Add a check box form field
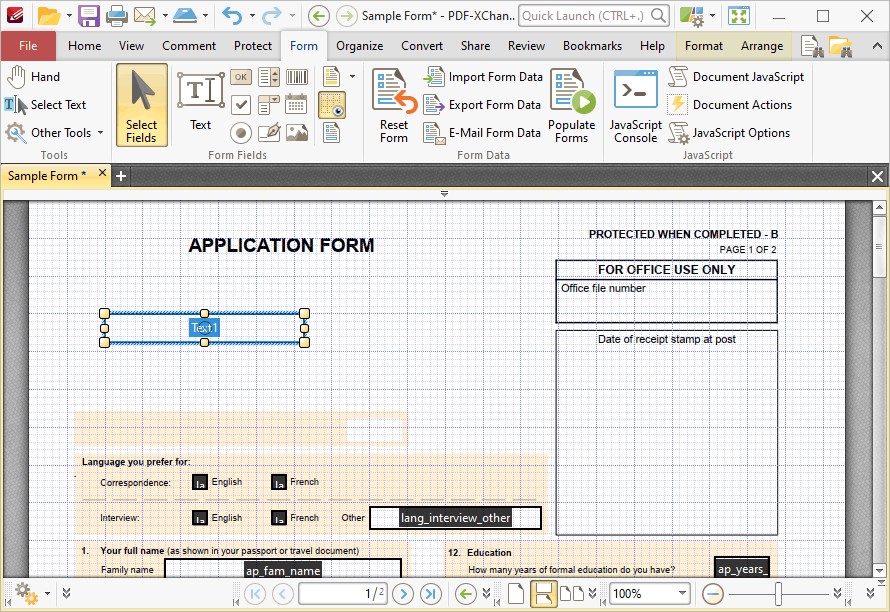The height and width of the screenshot is (612, 890). [x=241, y=104]
